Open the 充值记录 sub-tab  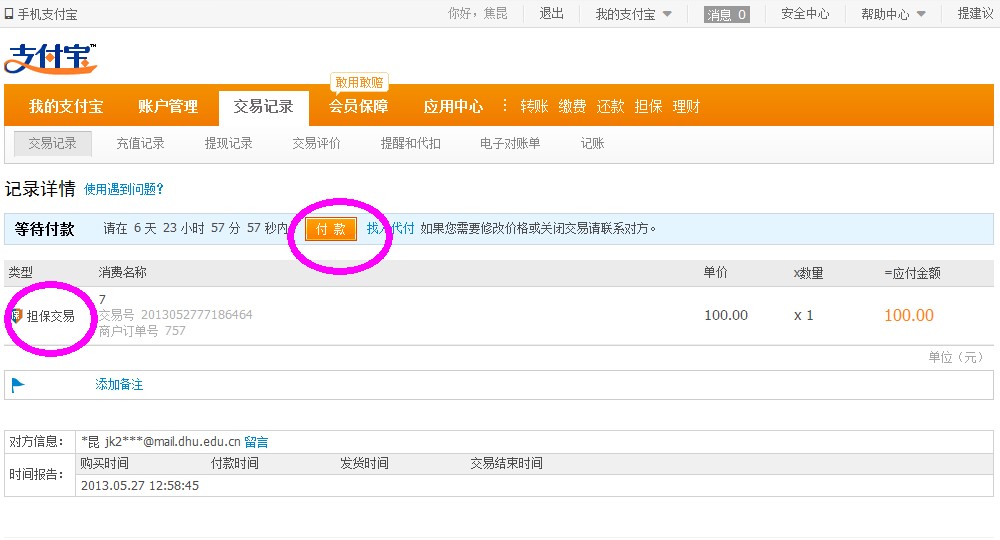[x=140, y=143]
